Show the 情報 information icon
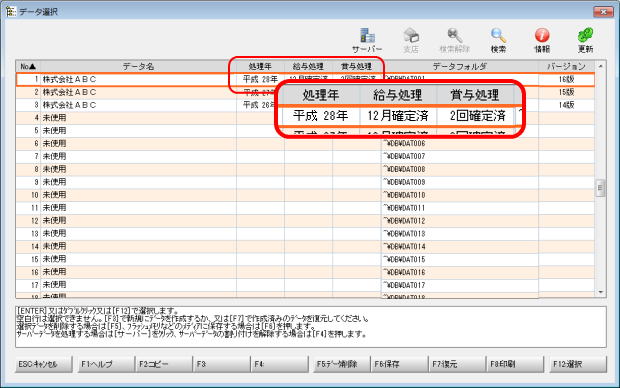This screenshot has width=620, height=388. (x=542, y=40)
